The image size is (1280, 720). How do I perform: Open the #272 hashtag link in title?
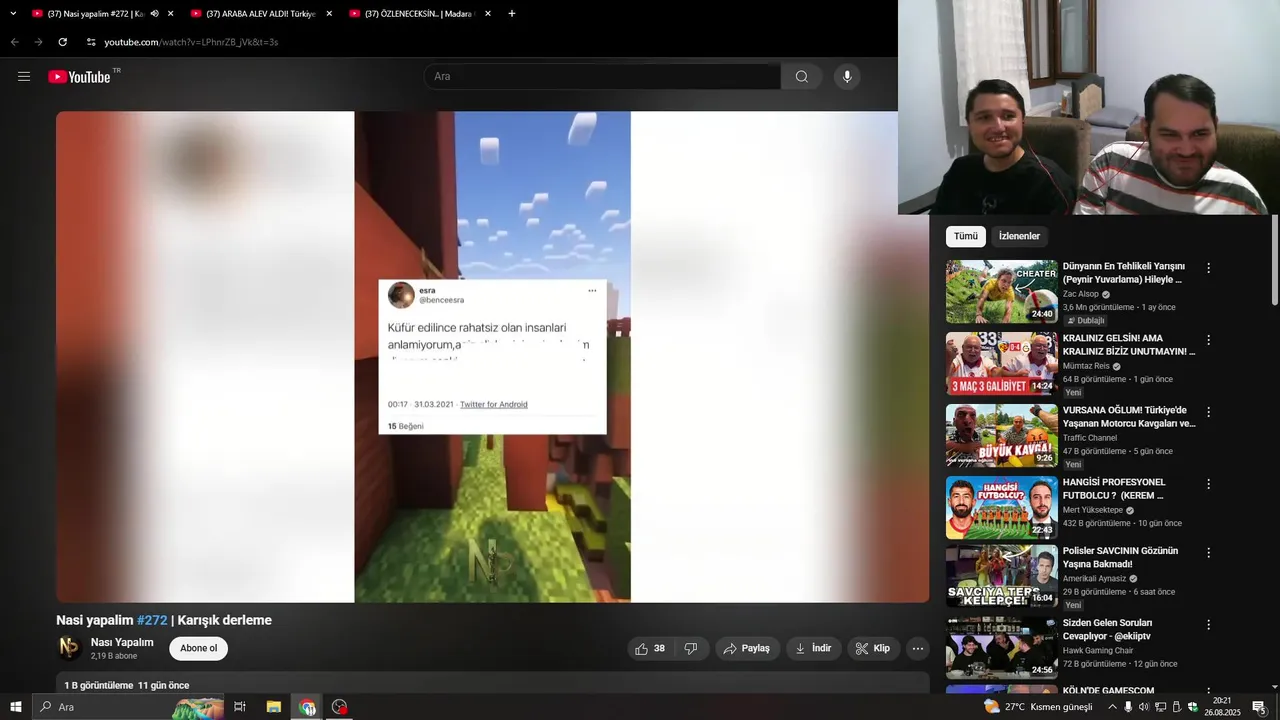pyautogui.click(x=152, y=620)
